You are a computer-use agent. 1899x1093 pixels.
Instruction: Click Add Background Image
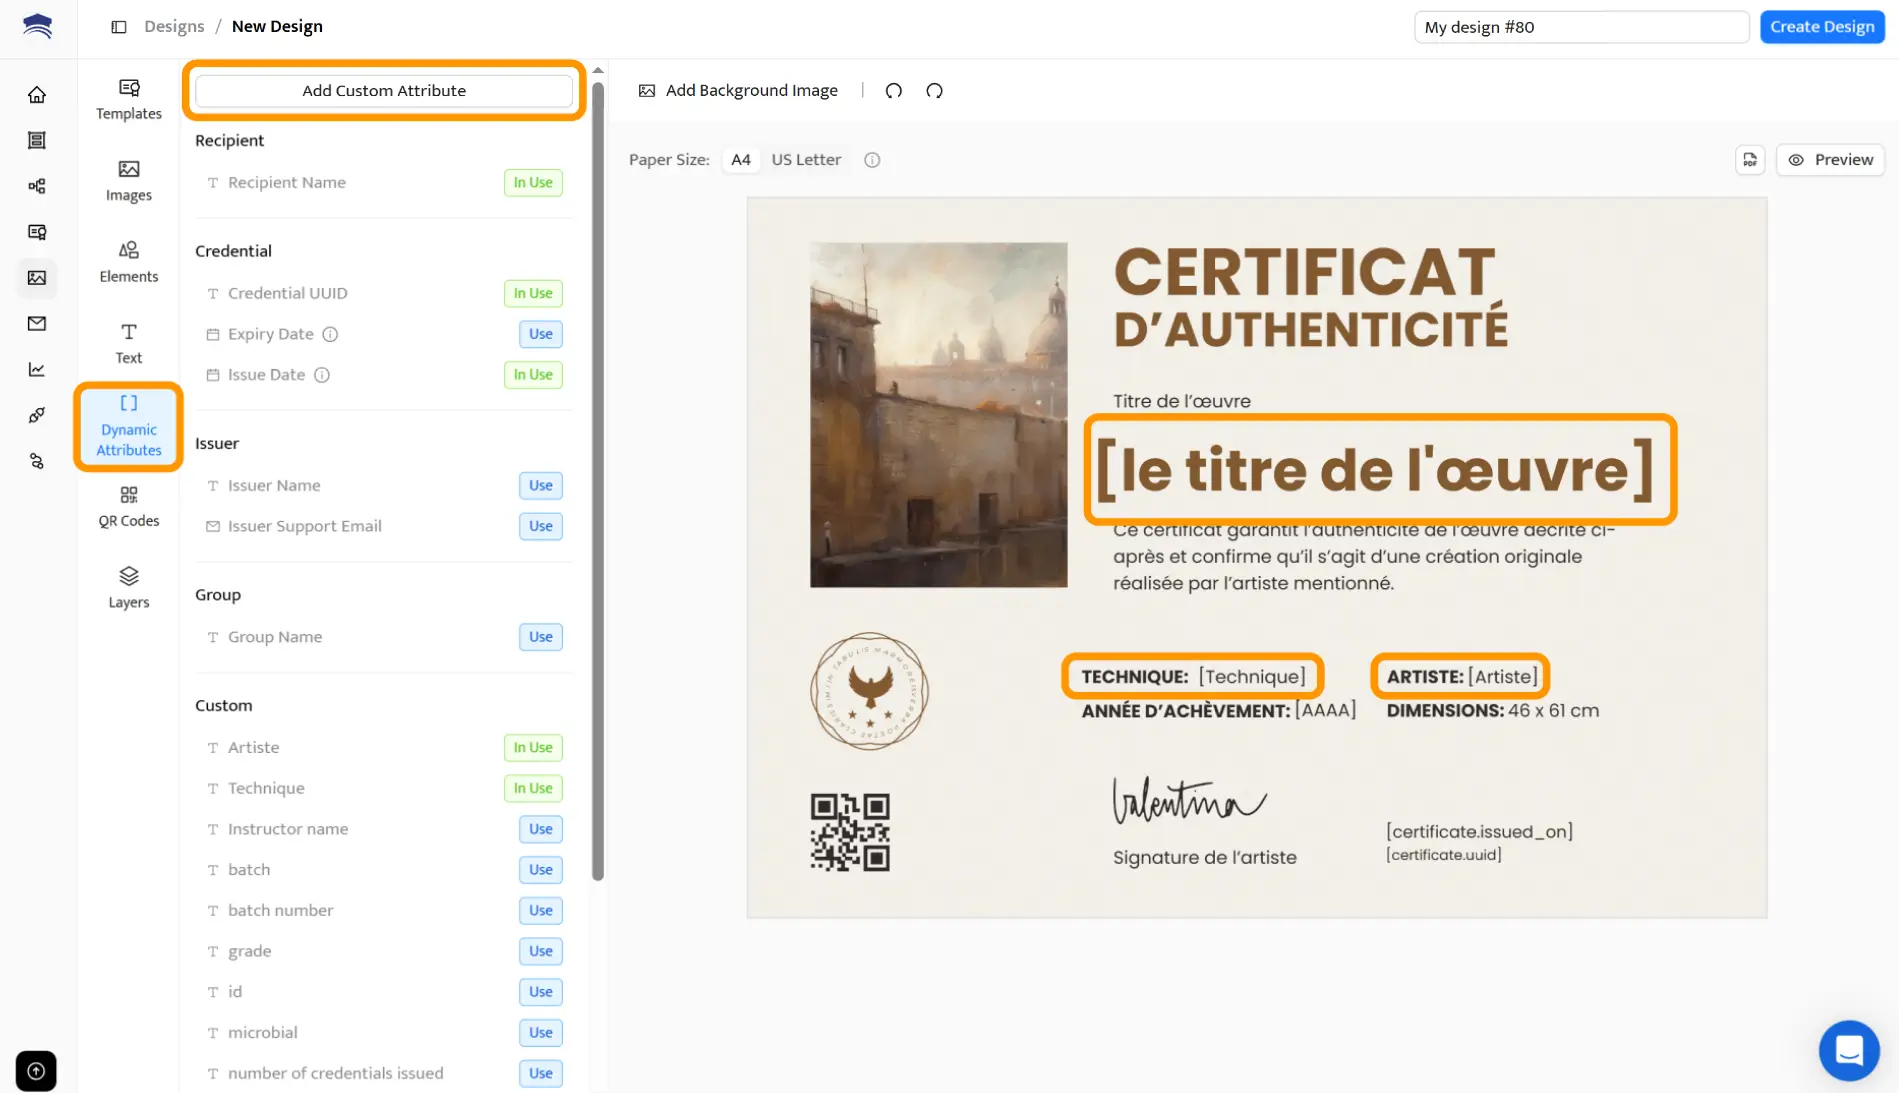738,91
